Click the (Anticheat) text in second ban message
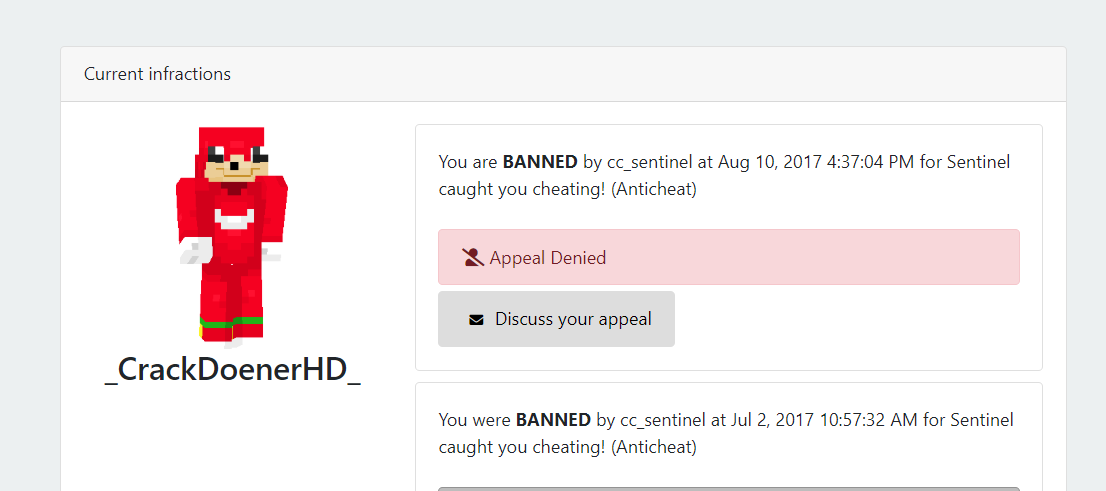Image resolution: width=1106 pixels, height=491 pixels. (x=654, y=447)
